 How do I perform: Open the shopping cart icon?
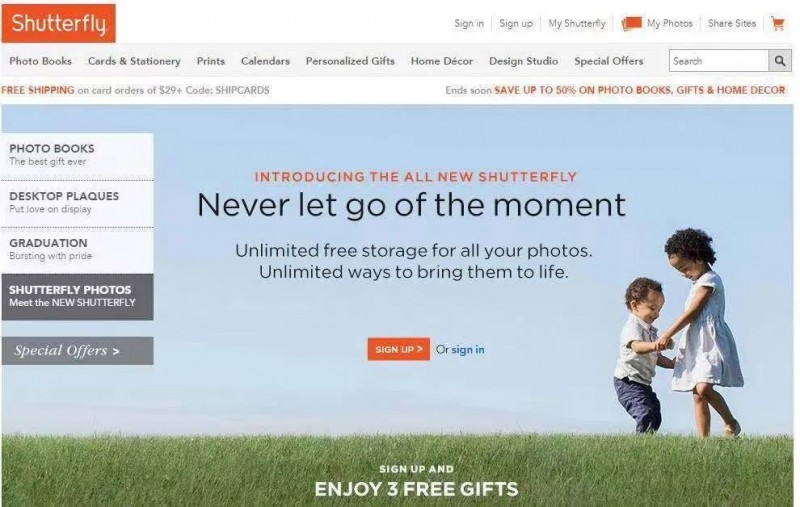(x=778, y=23)
